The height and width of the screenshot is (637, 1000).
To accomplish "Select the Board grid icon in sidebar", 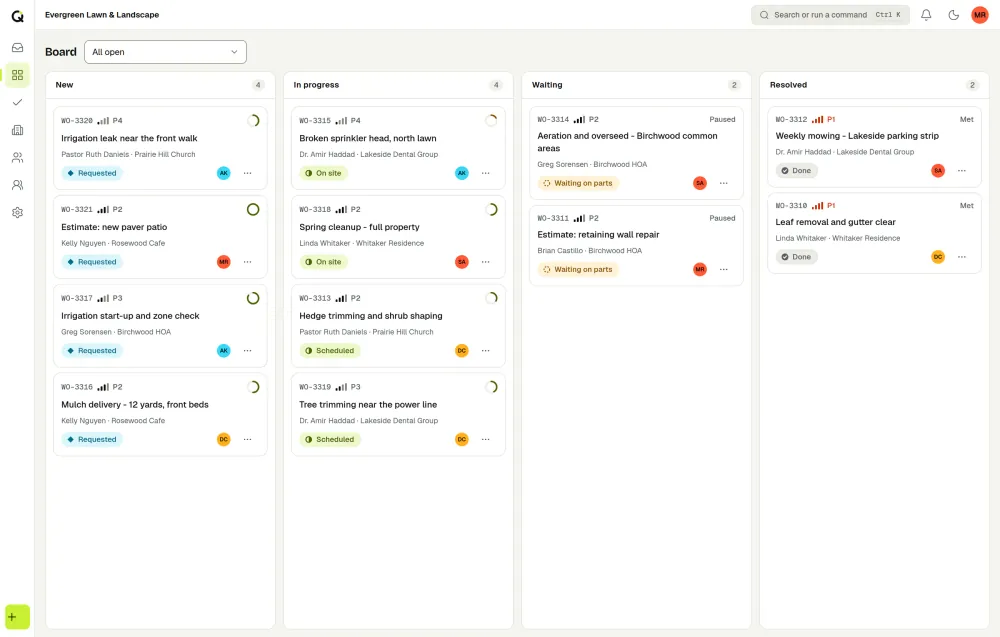I will pos(17,75).
